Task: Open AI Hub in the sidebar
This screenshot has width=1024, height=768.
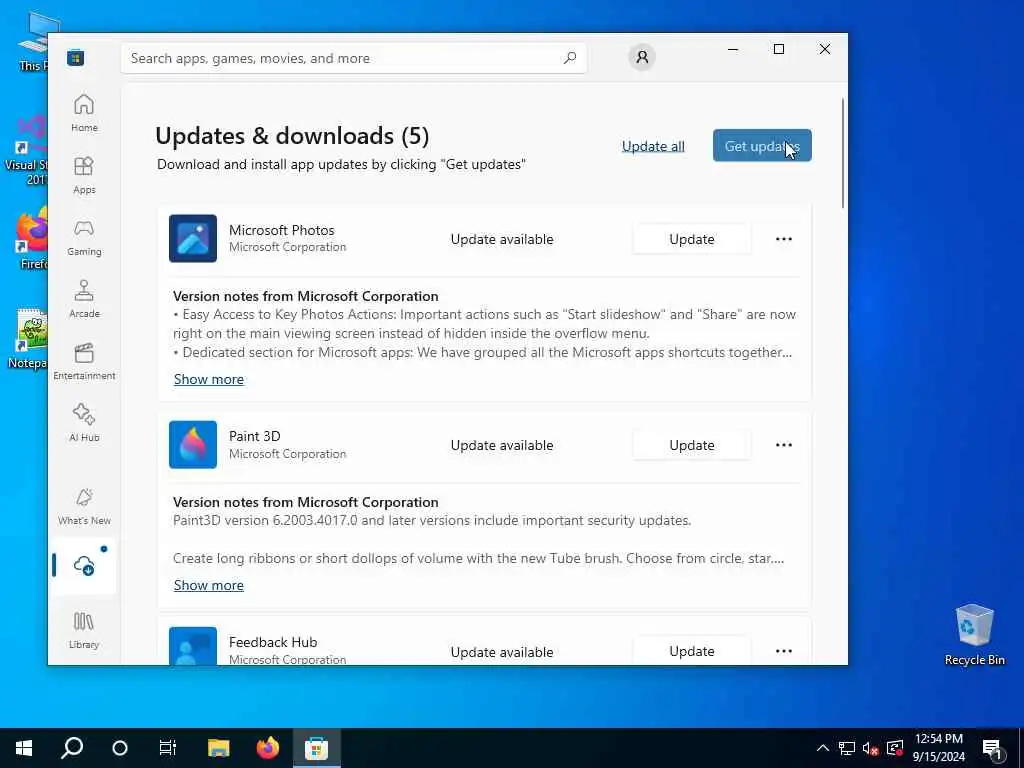Action: tap(84, 423)
